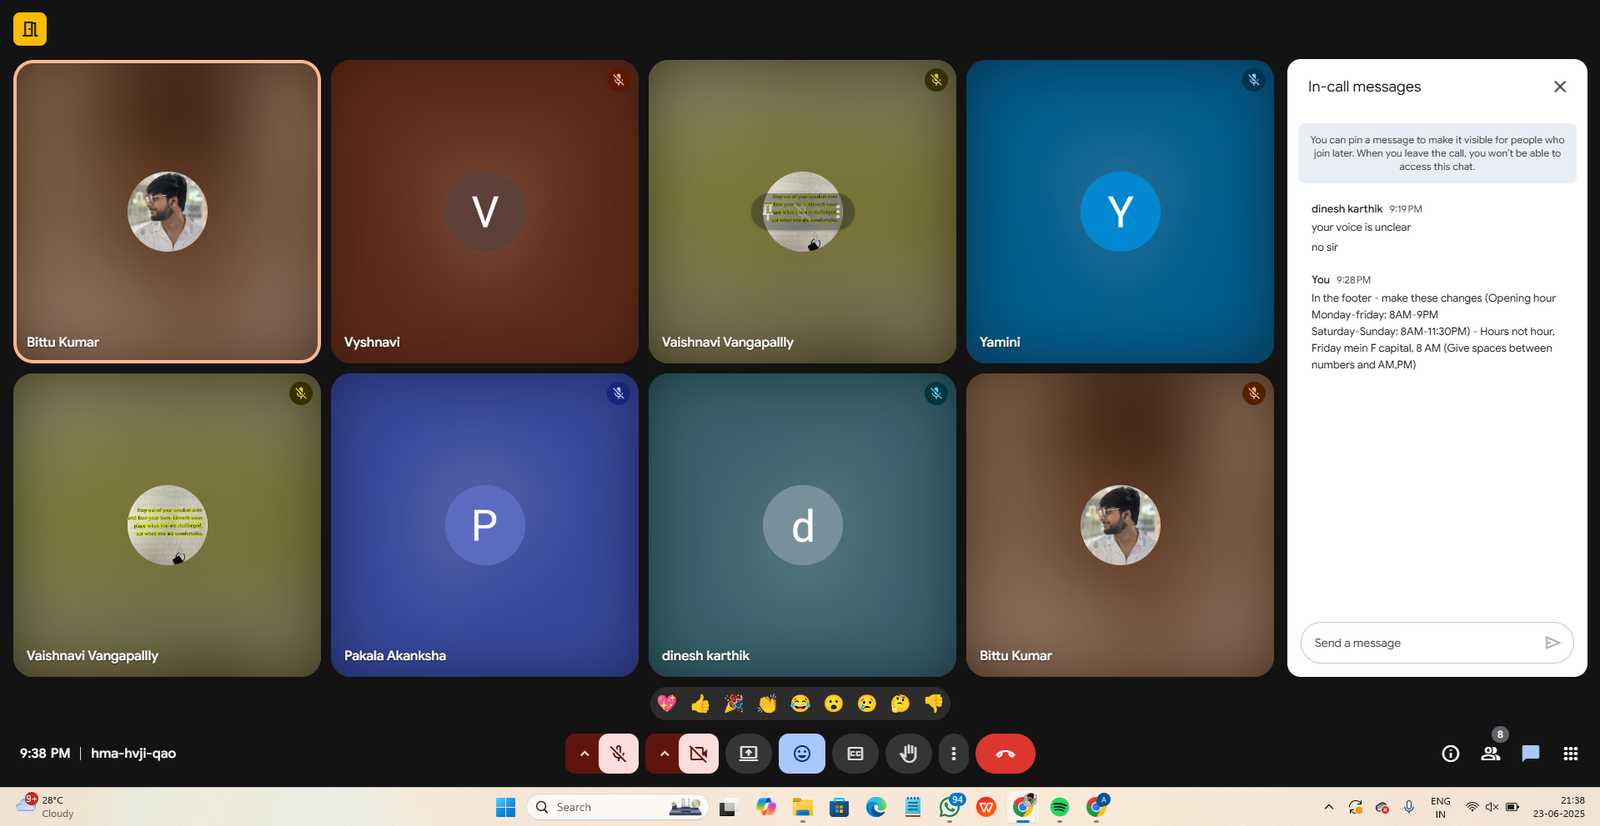Toggle the emoji reactions button
1600x826 pixels.
click(x=802, y=754)
